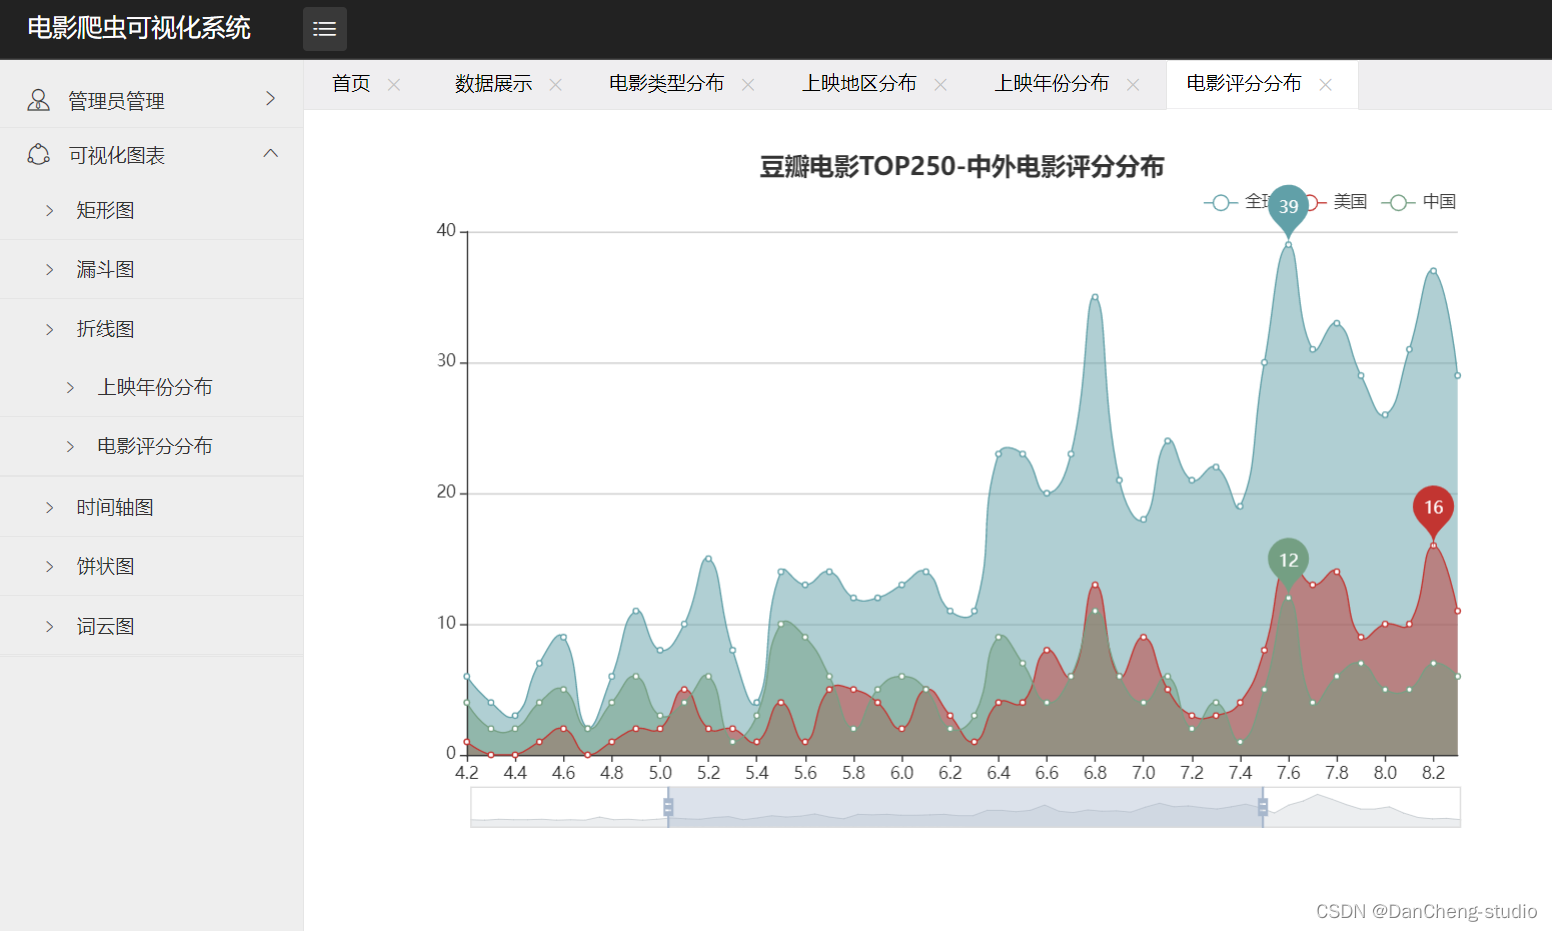Close the 首页 tab
This screenshot has width=1552, height=931.
394,85
